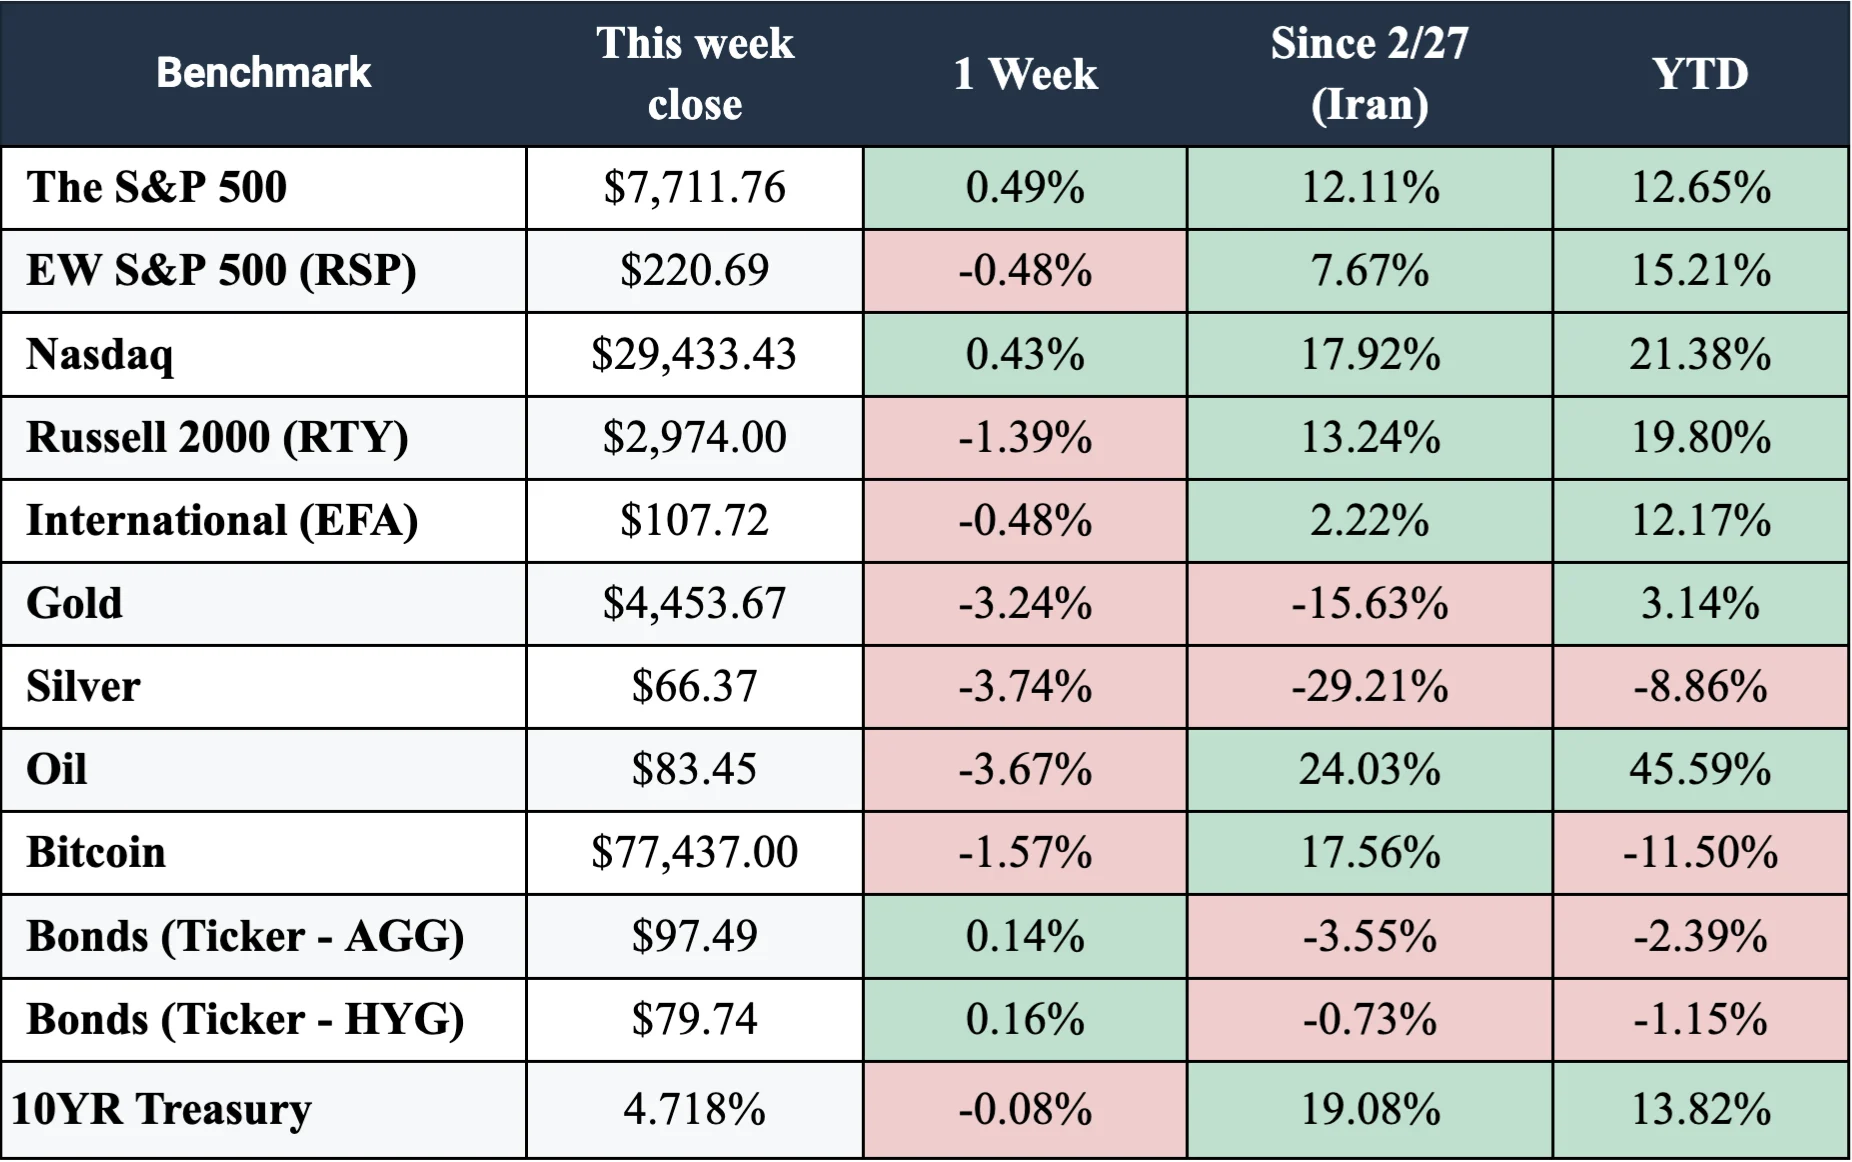Select the Russell 2000 (RTY) row label
This screenshot has height=1162, width=1852.
217,437
